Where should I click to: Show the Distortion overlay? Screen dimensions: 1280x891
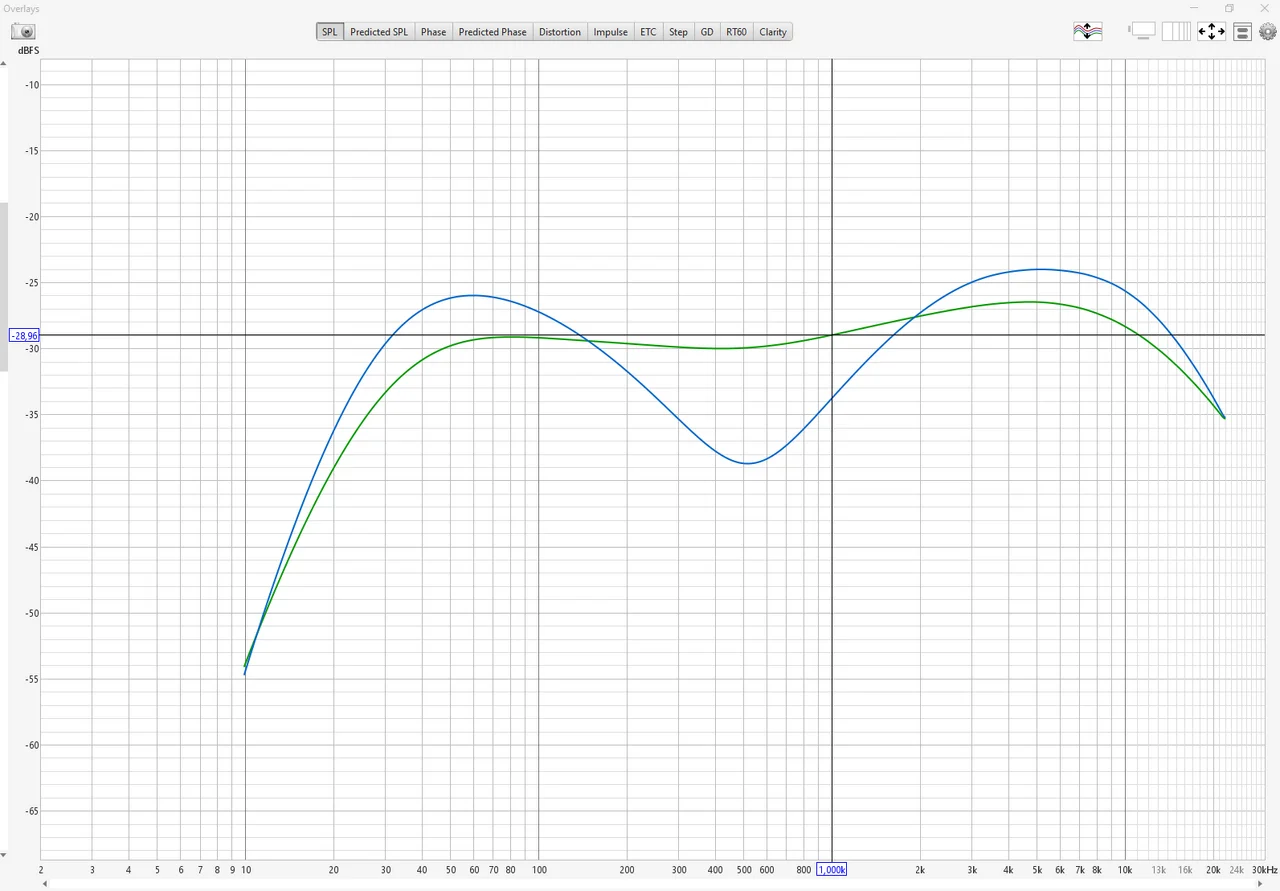pos(559,32)
